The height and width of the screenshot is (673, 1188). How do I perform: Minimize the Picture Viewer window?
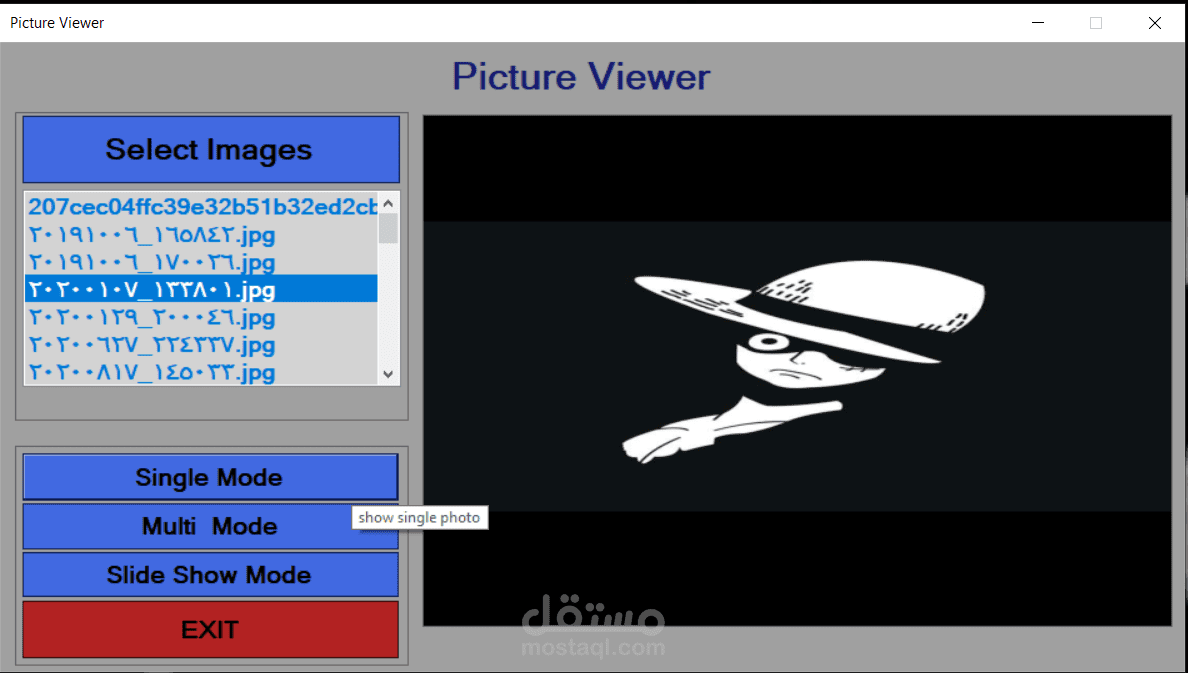coord(1038,23)
